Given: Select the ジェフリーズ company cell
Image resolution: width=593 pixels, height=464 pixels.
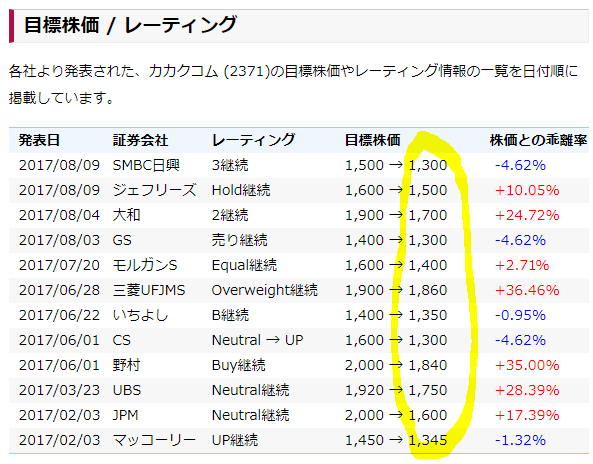Looking at the screenshot, I should 154,190.
